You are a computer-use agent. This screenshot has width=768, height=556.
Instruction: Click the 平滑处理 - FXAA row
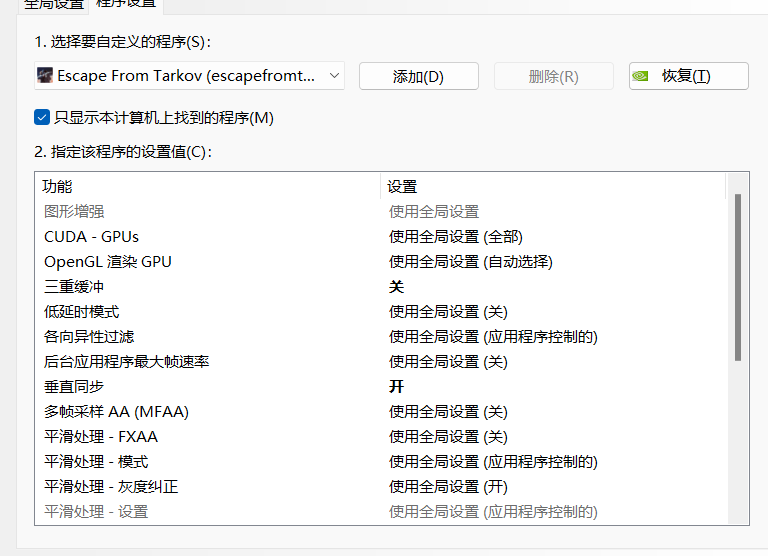[101, 437]
